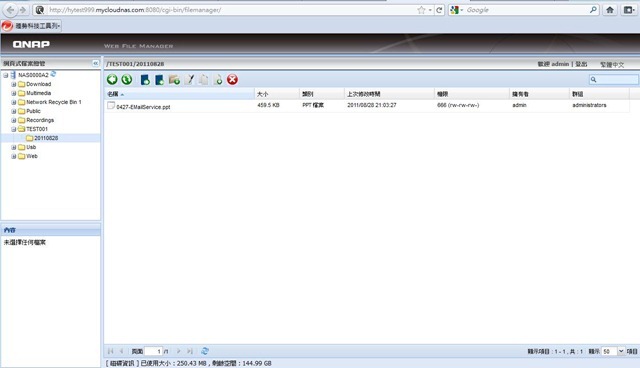Click the disk info link in status bar
The height and width of the screenshot is (368, 640).
pyautogui.click(x=123, y=363)
